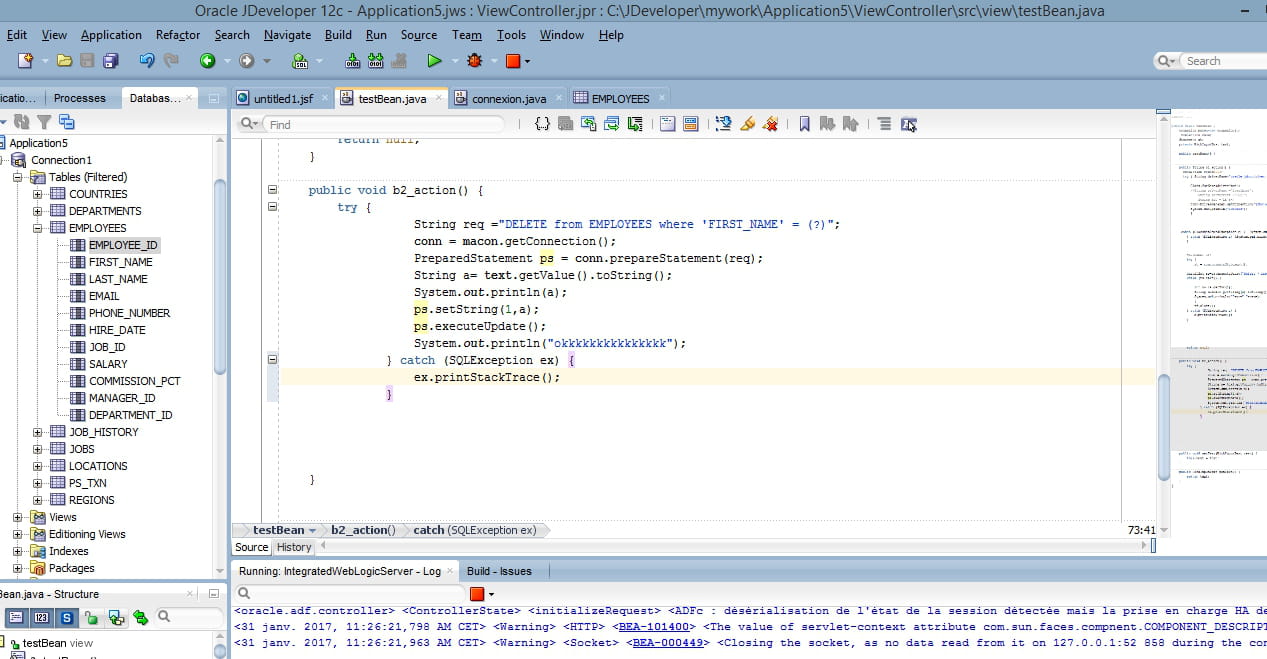Open a file with the yellow folder icon
This screenshot has height=659, width=1267.
(x=65, y=61)
